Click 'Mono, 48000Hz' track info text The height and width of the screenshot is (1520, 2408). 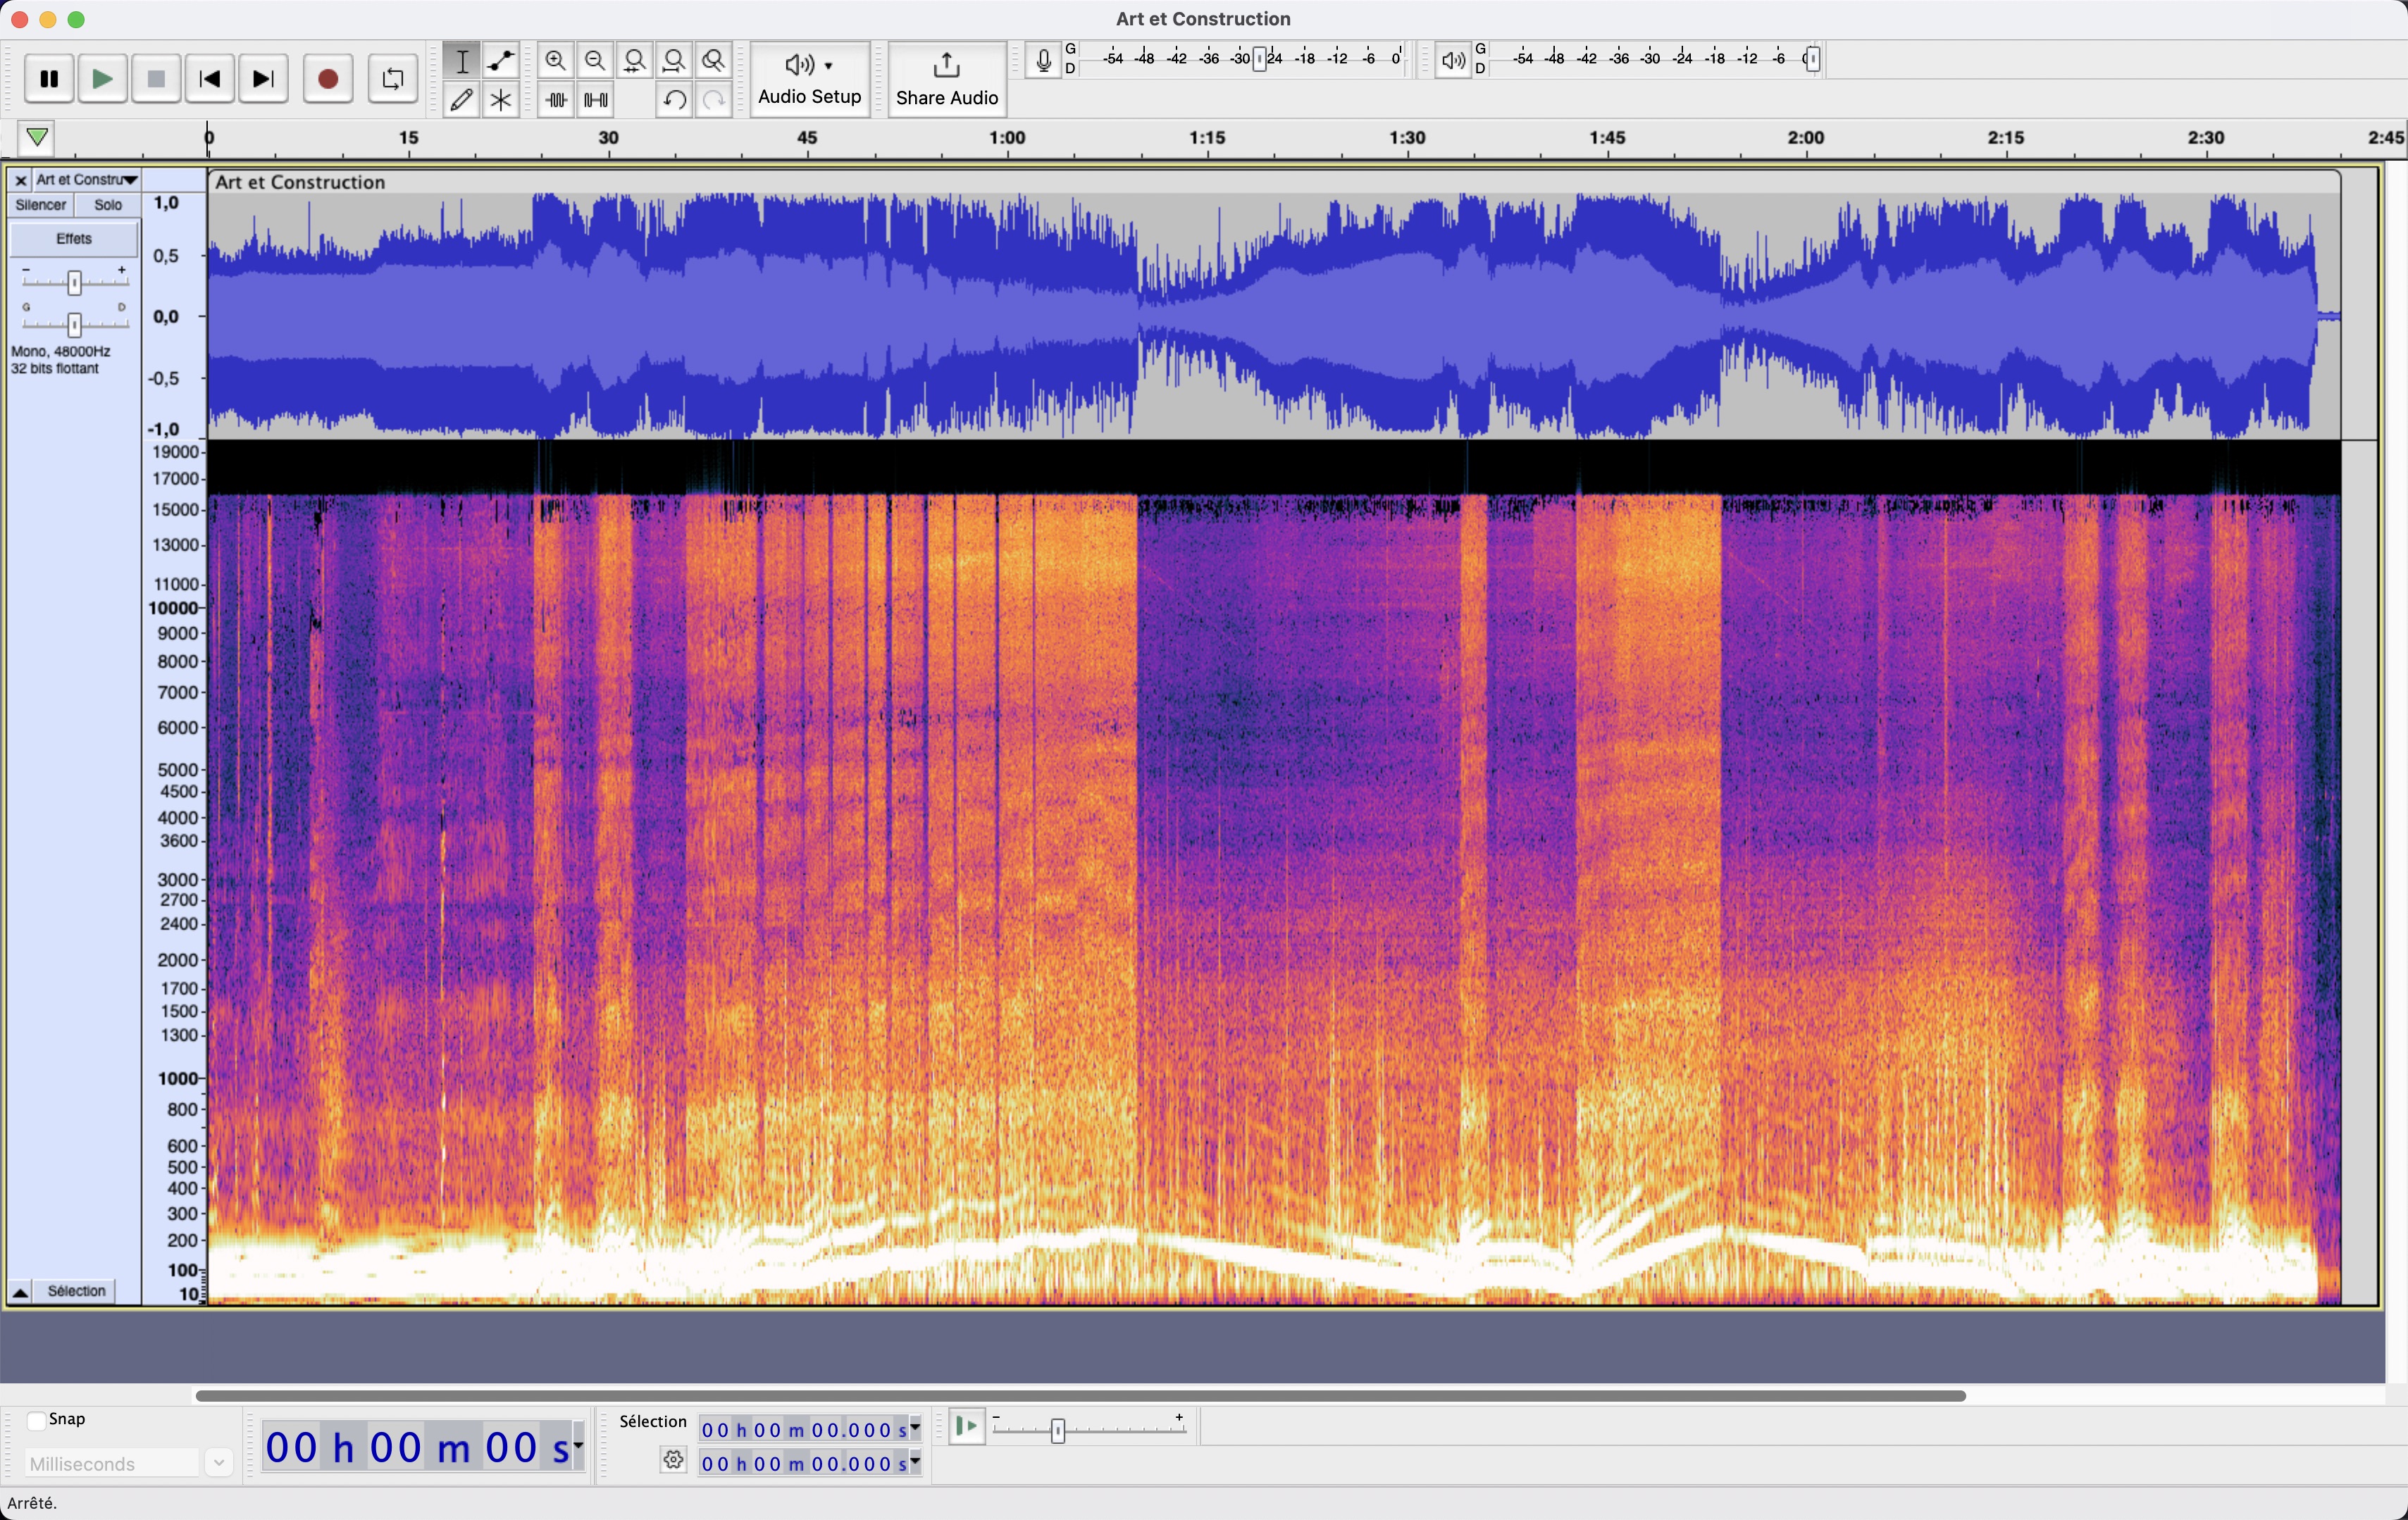(x=60, y=352)
